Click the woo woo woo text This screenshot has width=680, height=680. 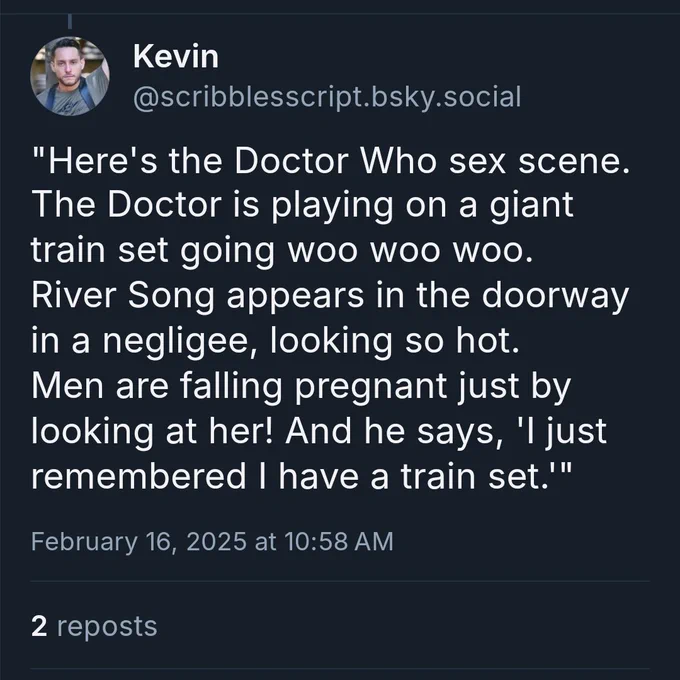[x=410, y=251]
